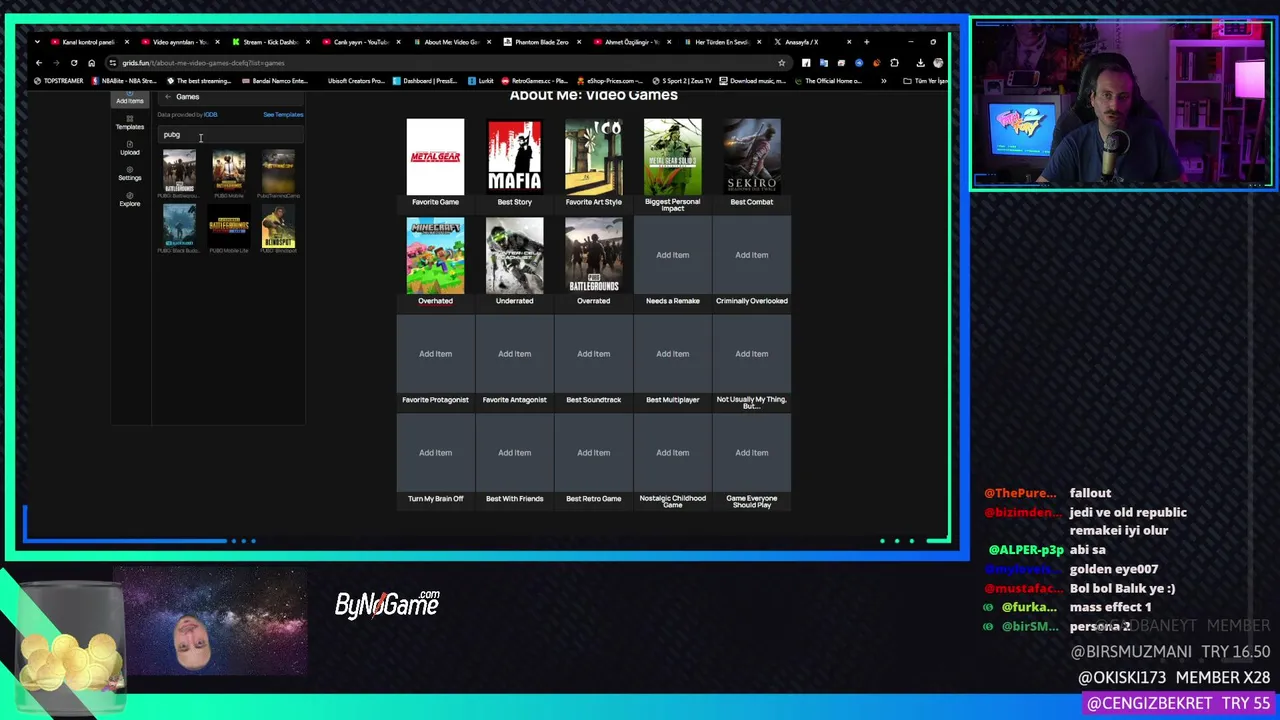This screenshot has height=720, width=1280.
Task: Add an item to Game Everyone Should Play
Action: [x=752, y=453]
